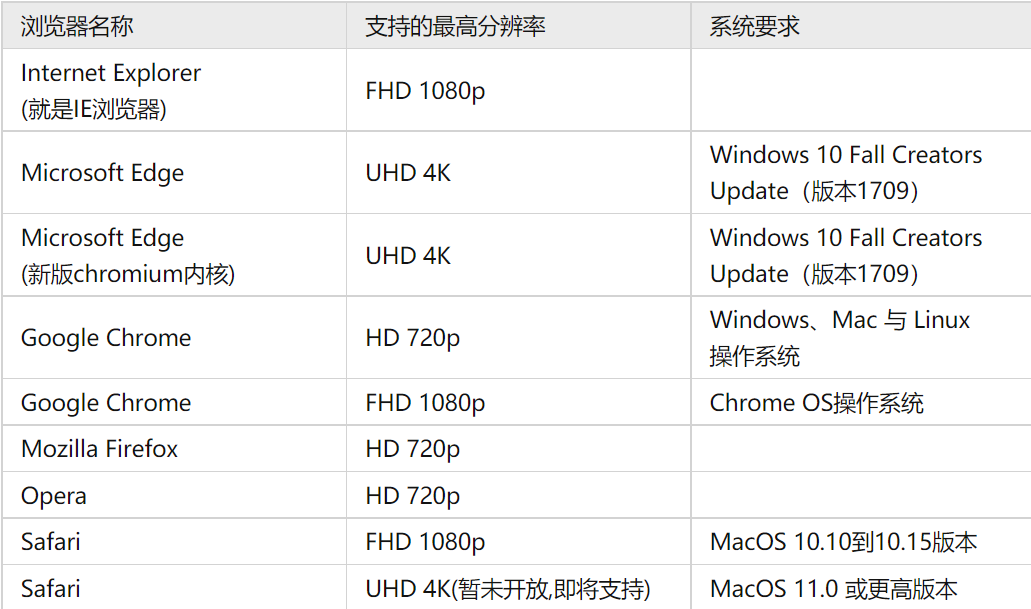The height and width of the screenshot is (609, 1031).
Task: Click the 浏览器名称 column header
Action: (x=77, y=27)
